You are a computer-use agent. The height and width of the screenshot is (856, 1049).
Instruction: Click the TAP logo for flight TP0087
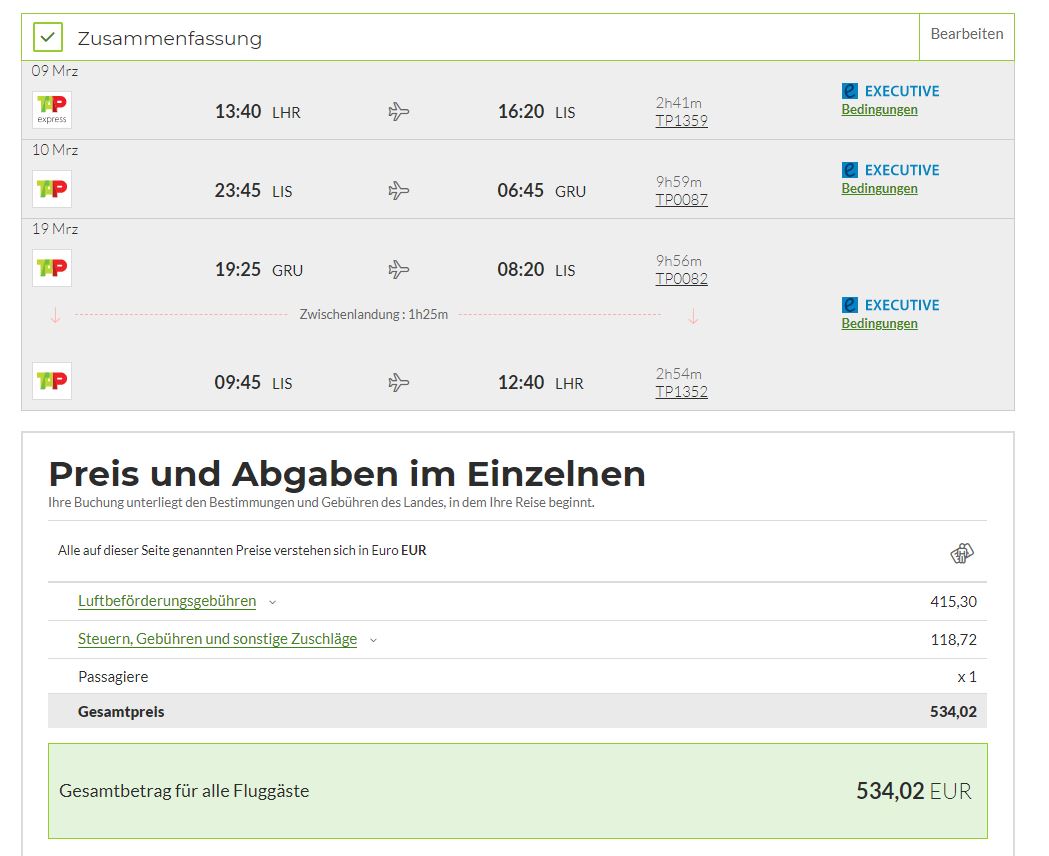click(52, 189)
